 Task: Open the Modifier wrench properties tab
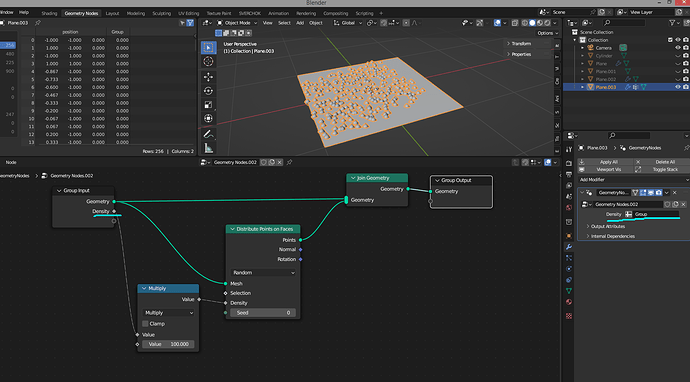(x=569, y=247)
